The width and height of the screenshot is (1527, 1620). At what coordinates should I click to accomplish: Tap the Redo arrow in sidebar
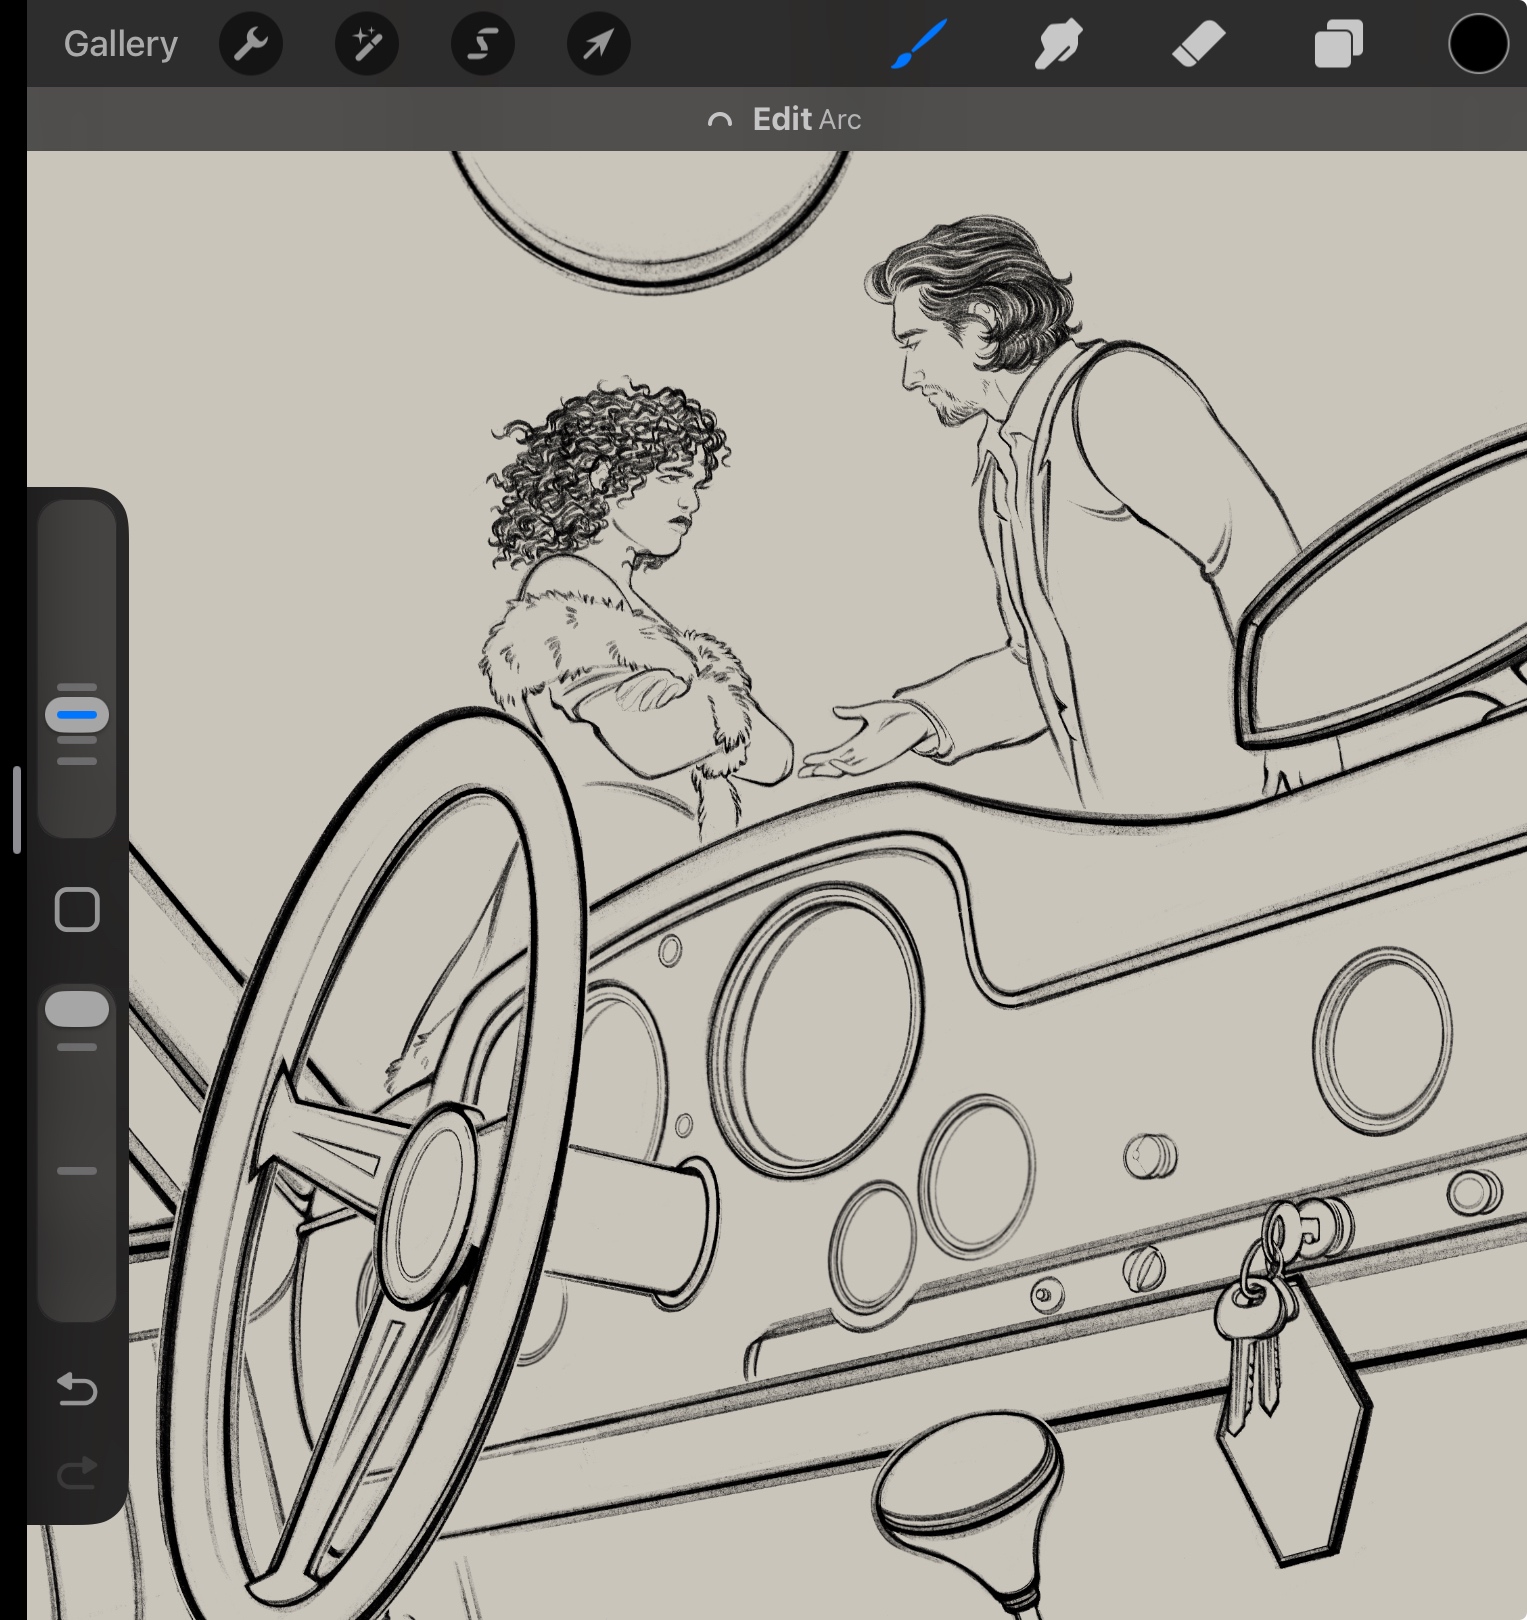click(x=77, y=1472)
